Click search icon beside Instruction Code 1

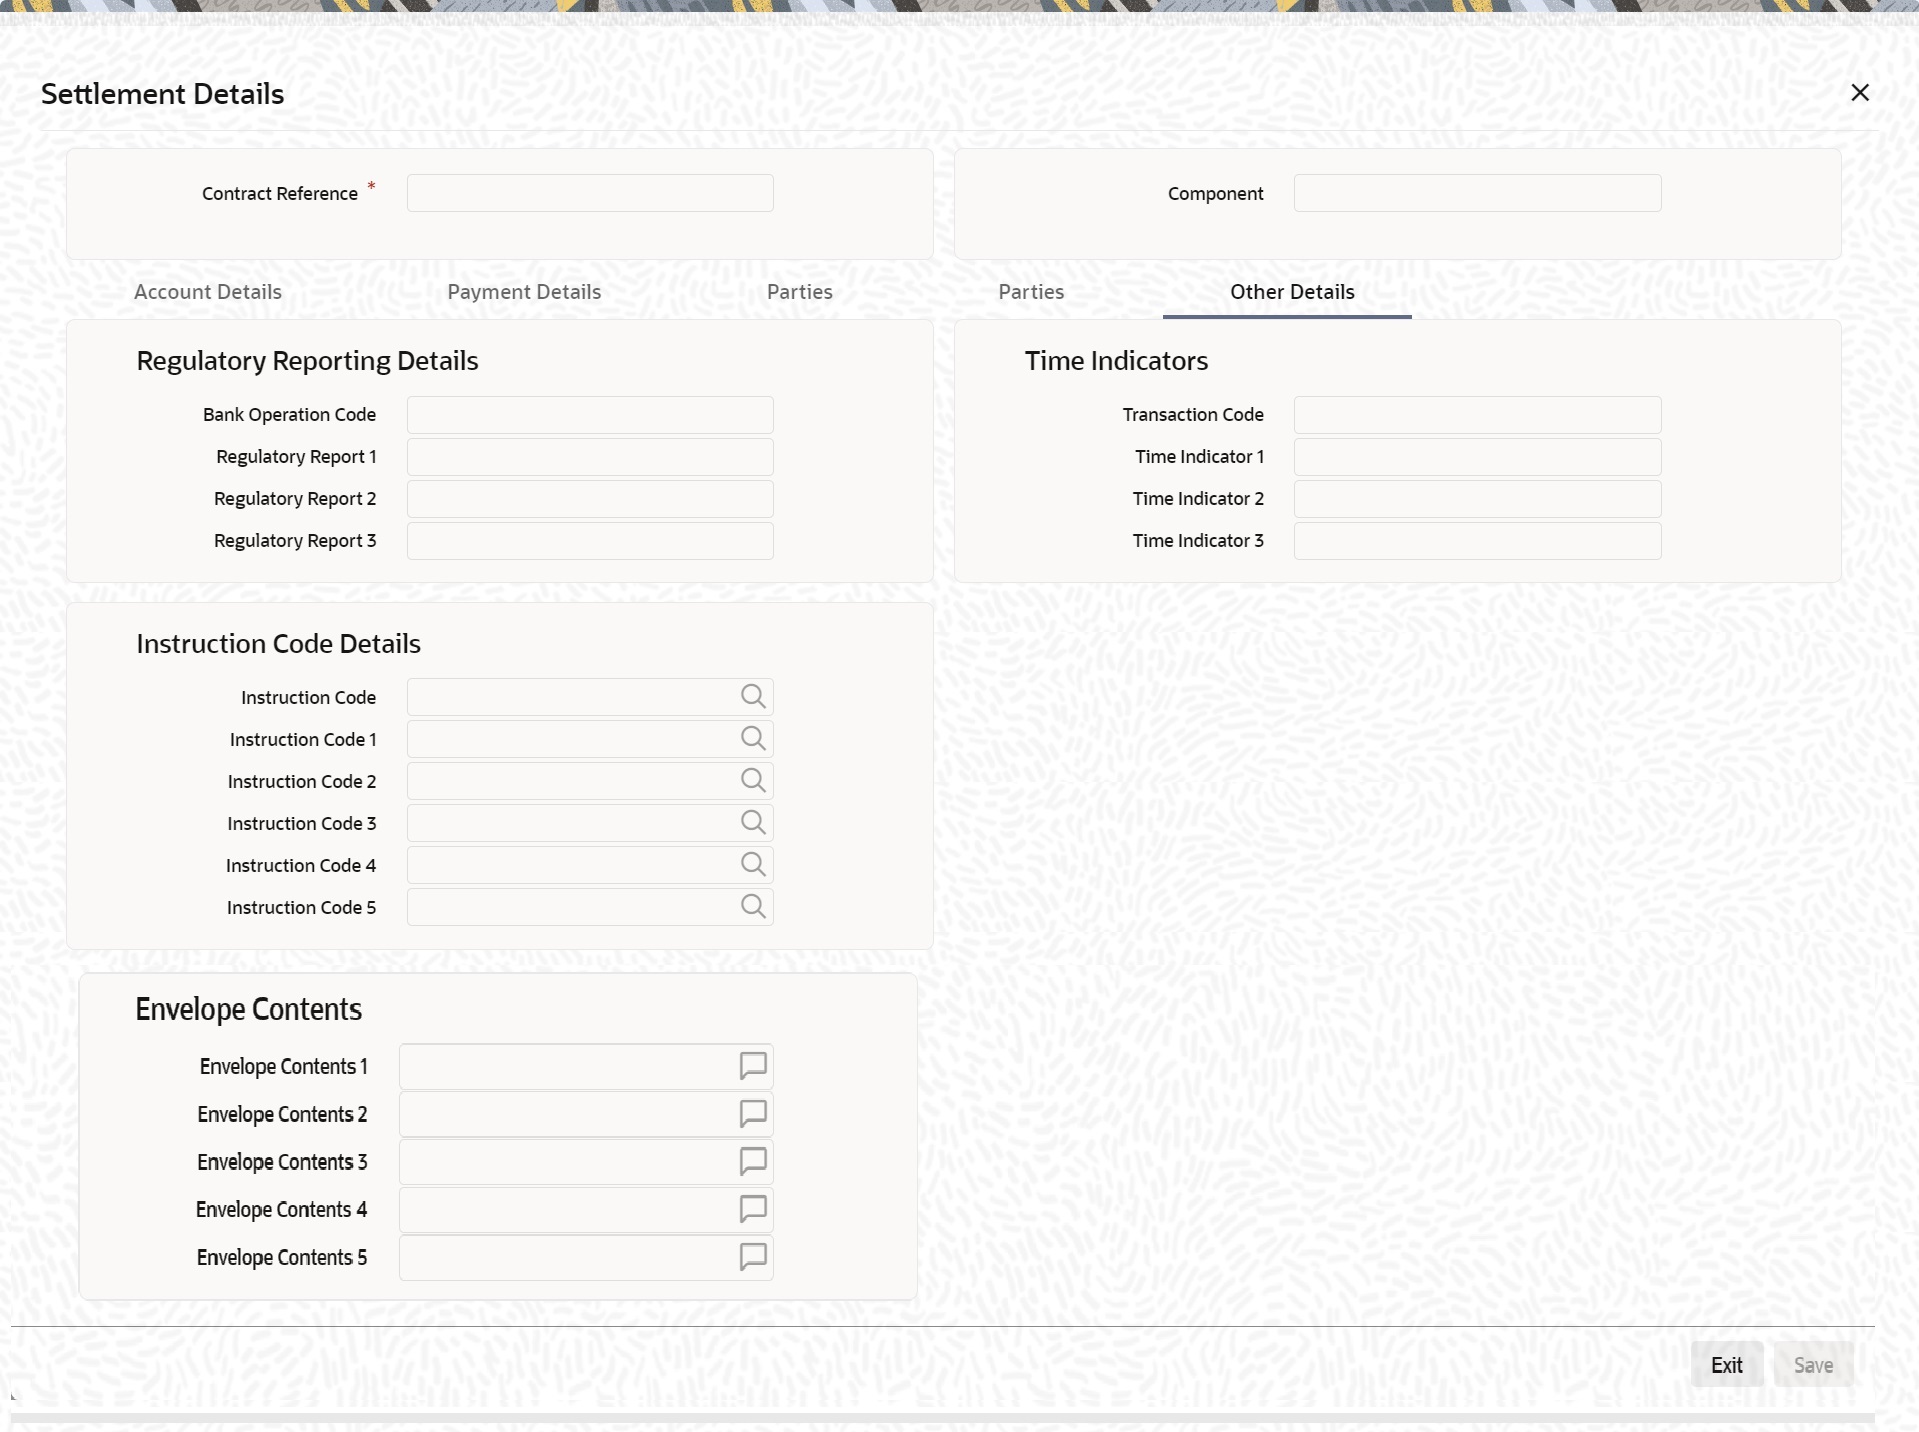(753, 739)
